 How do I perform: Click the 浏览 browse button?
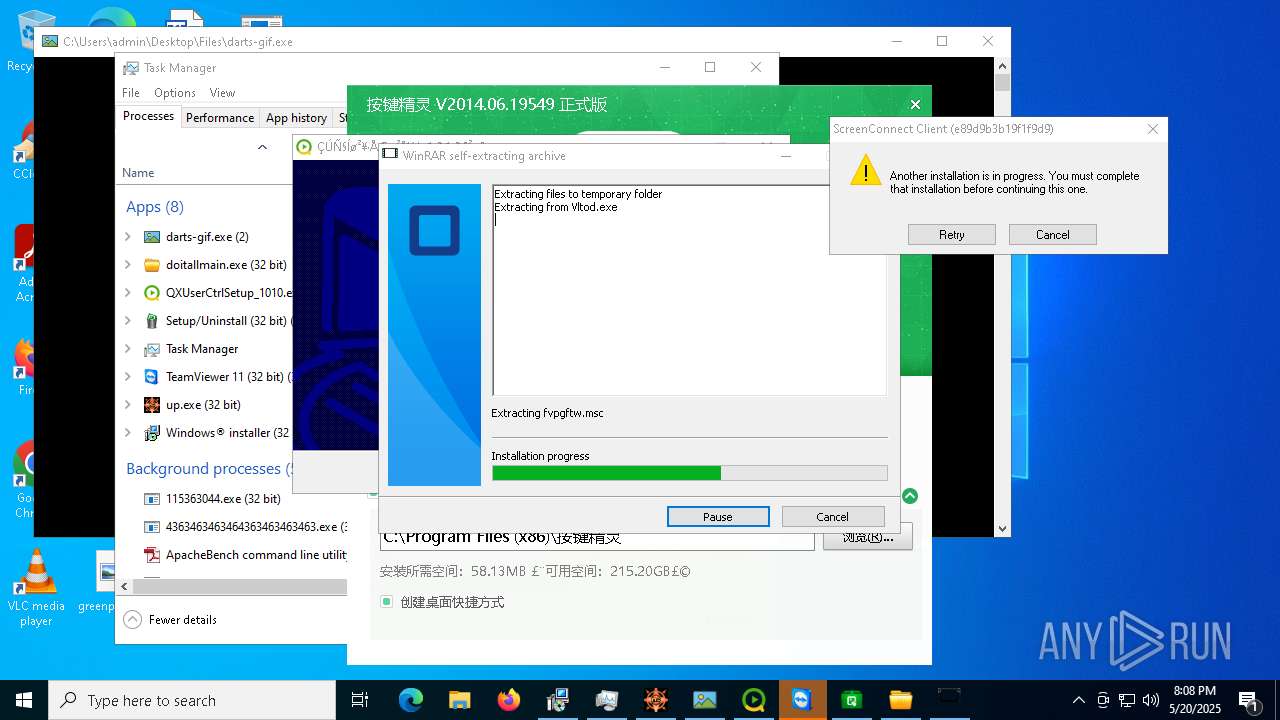(x=867, y=537)
